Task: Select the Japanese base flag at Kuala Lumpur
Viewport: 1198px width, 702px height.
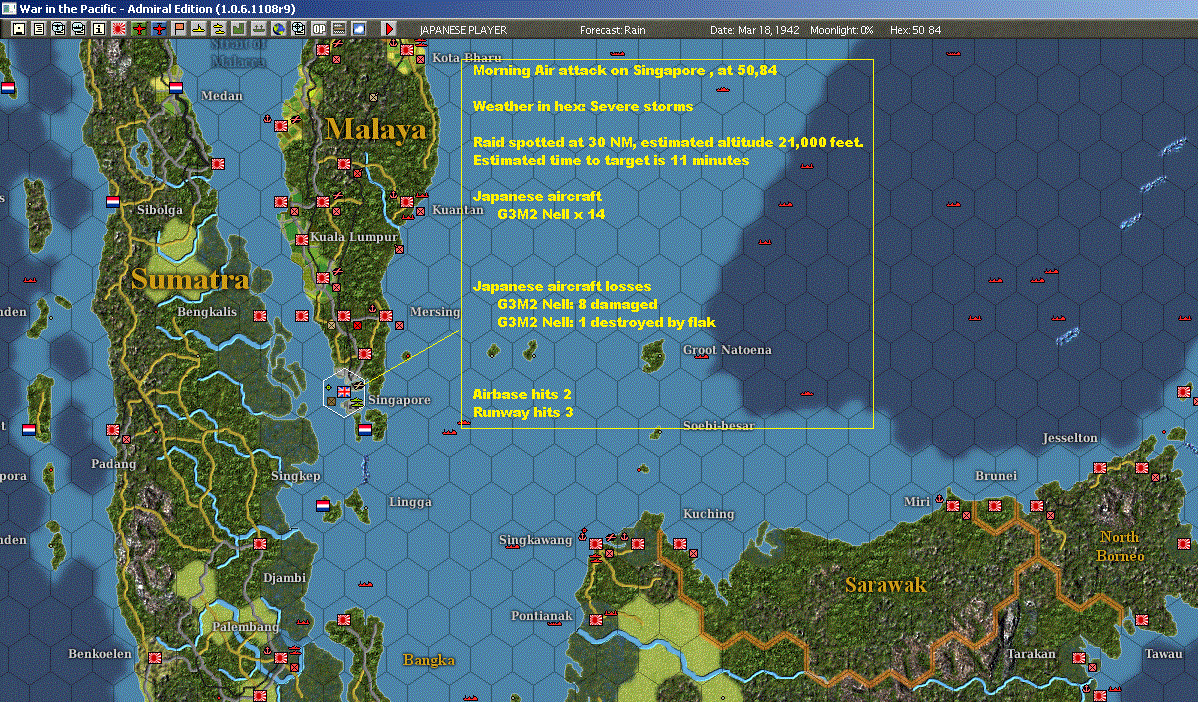Action: (302, 239)
